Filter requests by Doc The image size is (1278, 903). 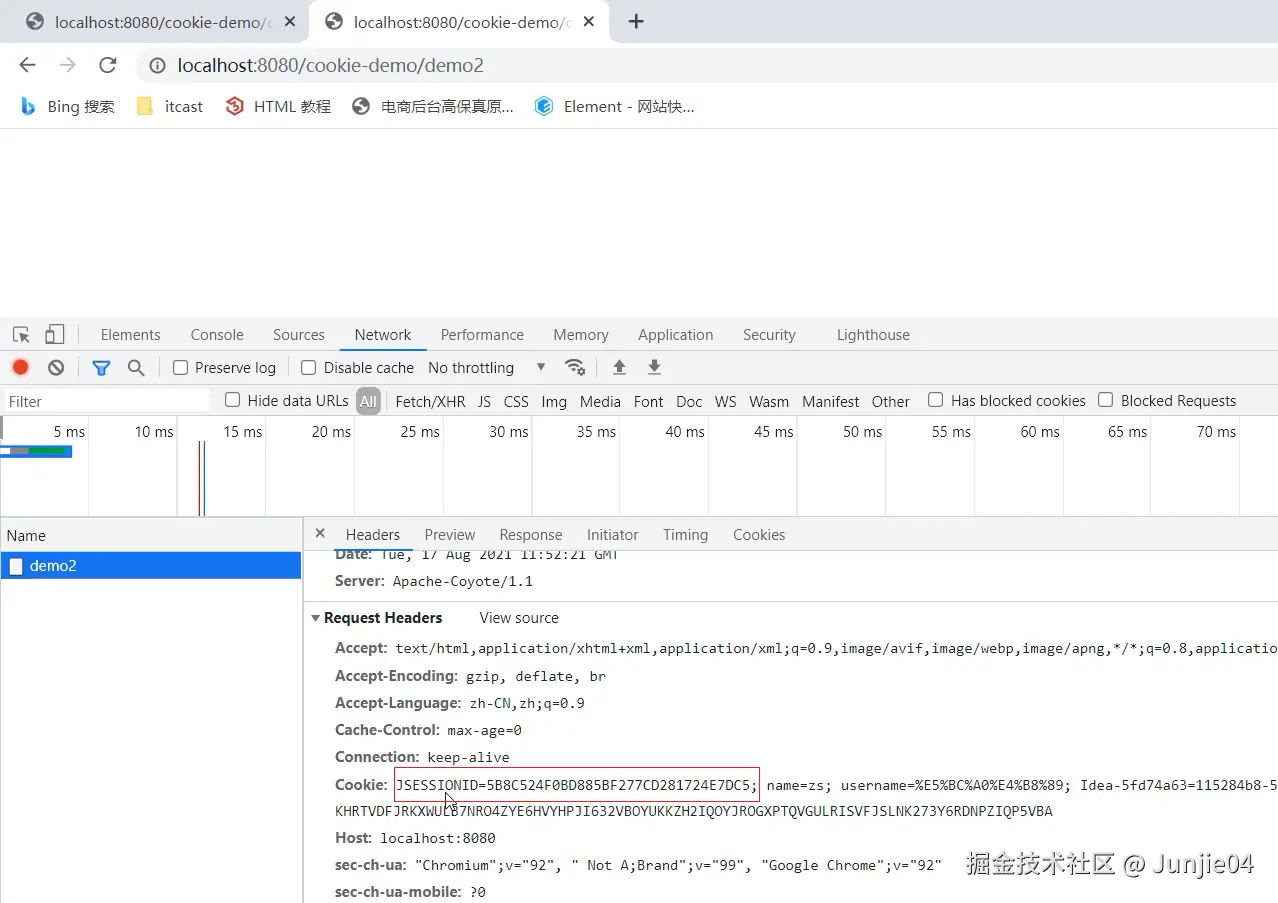[x=689, y=401]
